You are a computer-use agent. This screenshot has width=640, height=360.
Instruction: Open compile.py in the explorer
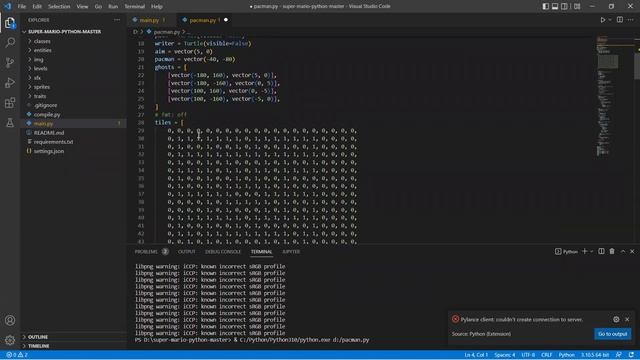pyautogui.click(x=74, y=114)
